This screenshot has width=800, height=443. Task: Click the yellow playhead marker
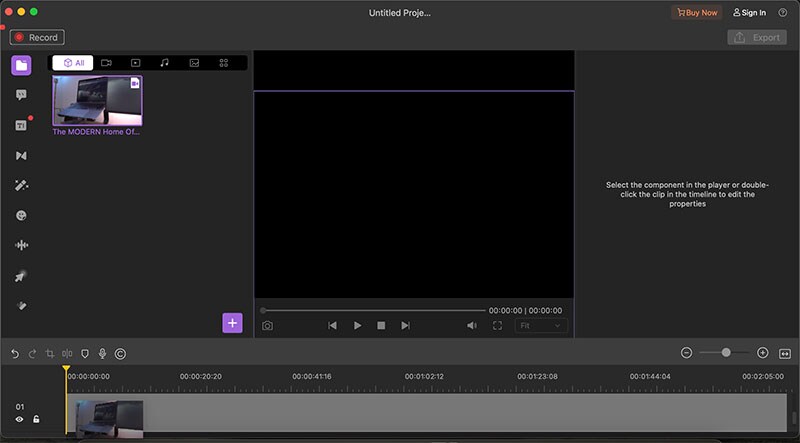point(66,368)
